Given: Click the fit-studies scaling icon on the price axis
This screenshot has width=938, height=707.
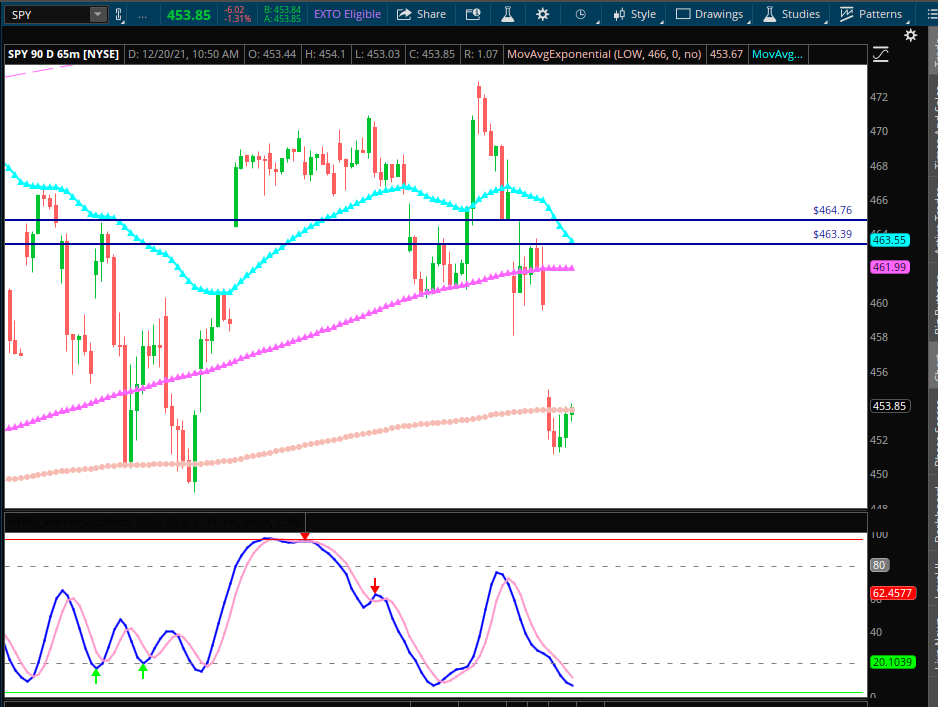Looking at the screenshot, I should coord(879,55).
